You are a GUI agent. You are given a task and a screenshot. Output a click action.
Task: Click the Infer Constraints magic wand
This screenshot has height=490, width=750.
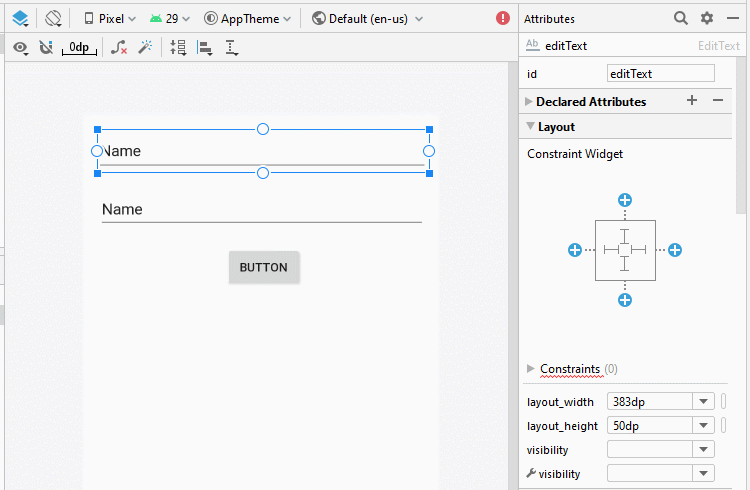[145, 47]
